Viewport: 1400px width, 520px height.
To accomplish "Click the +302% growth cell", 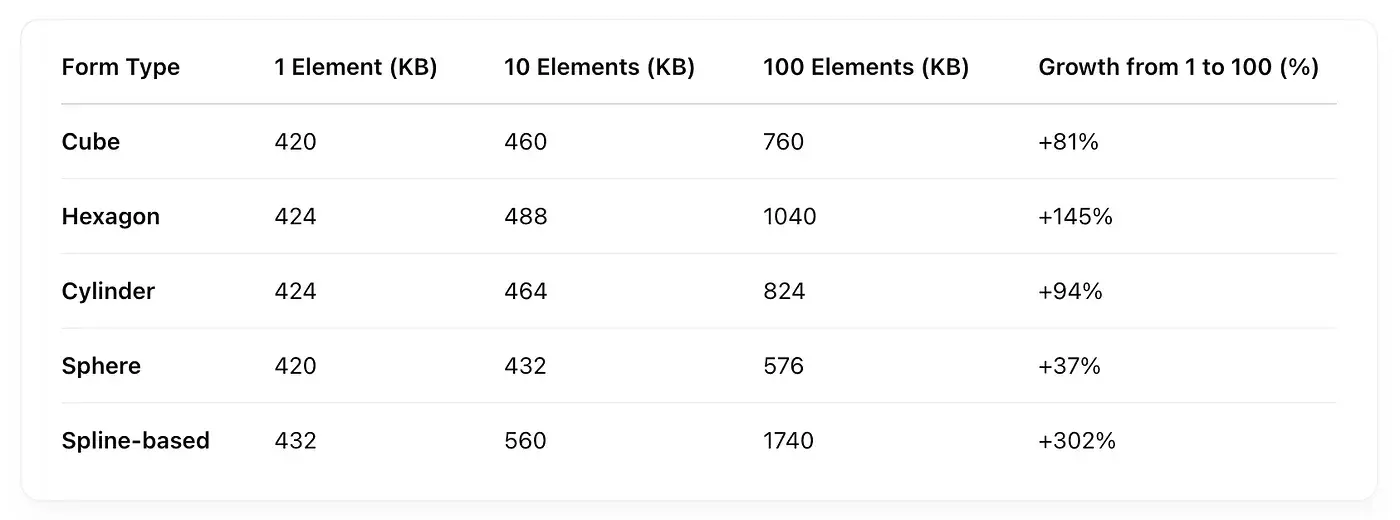I will pyautogui.click(x=1077, y=440).
